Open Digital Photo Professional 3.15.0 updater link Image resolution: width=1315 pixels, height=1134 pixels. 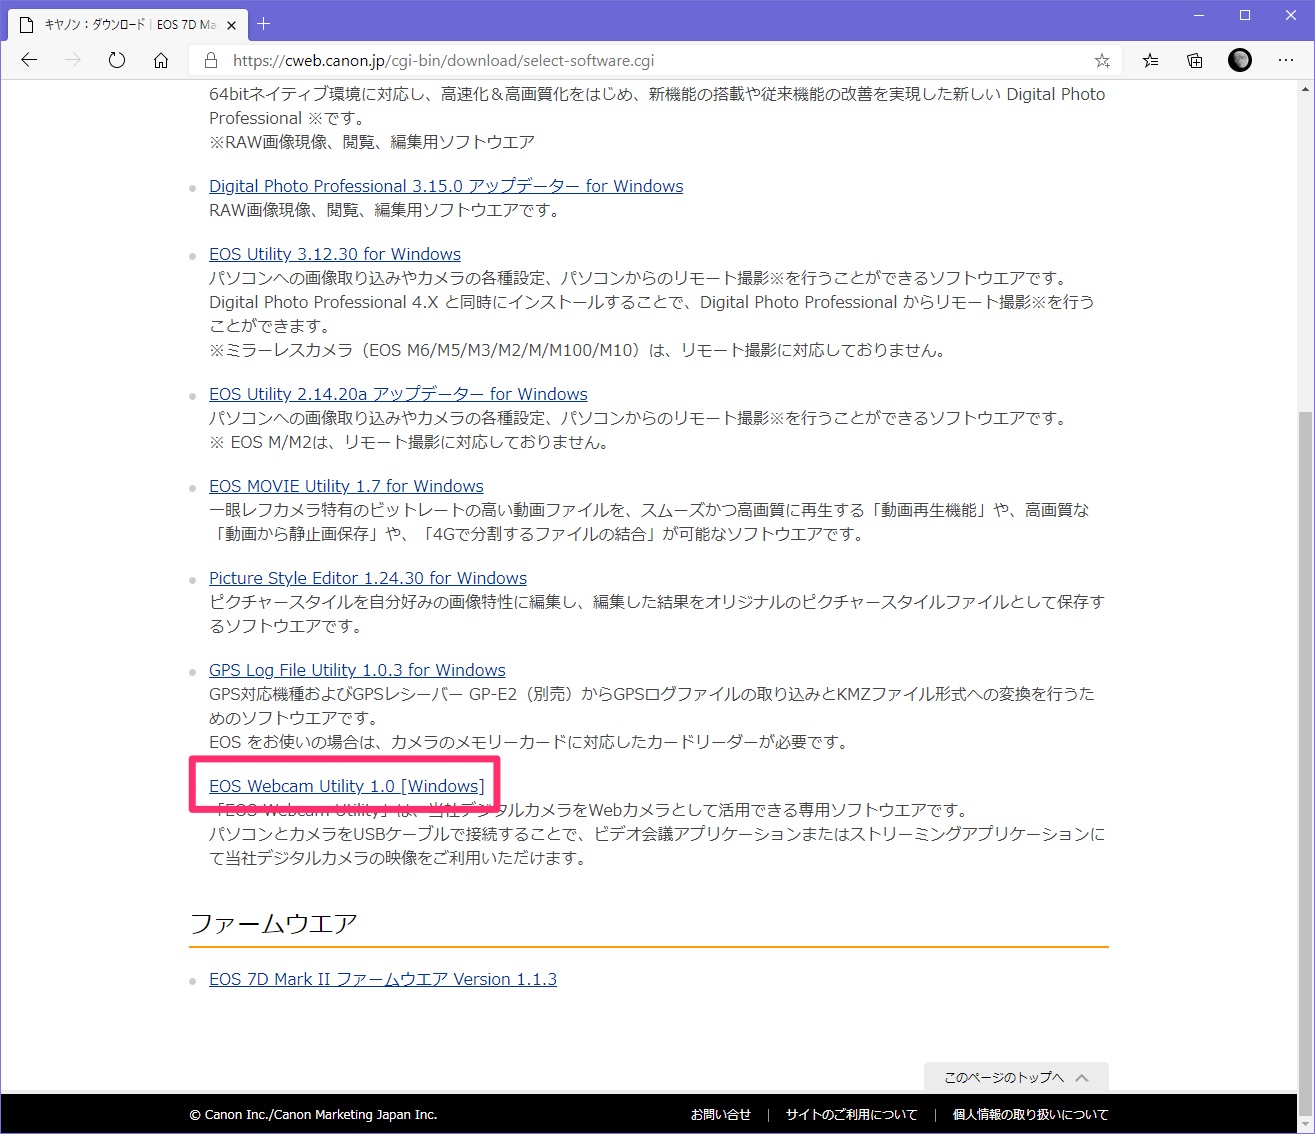tap(446, 186)
